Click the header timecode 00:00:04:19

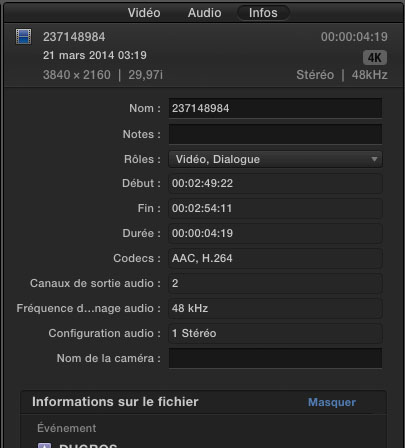(354, 37)
